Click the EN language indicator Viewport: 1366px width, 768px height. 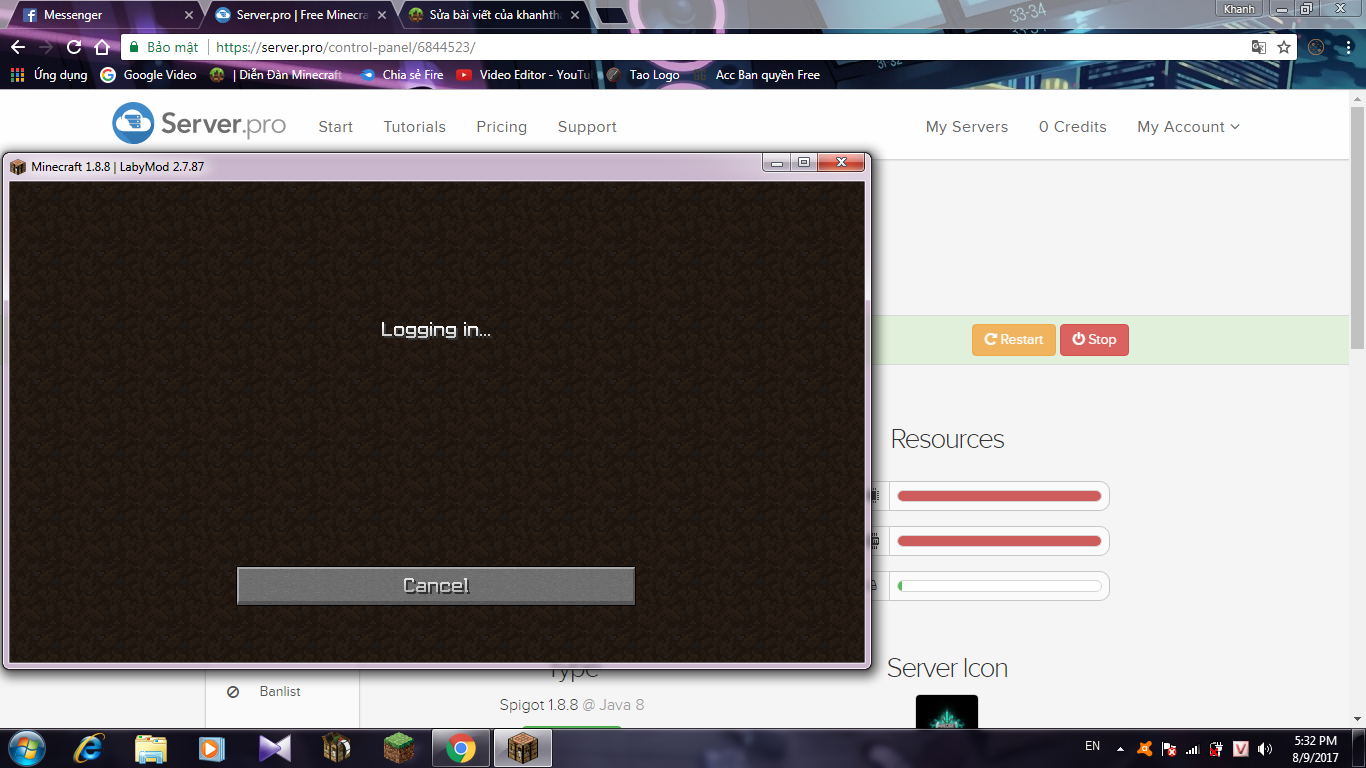[1093, 746]
